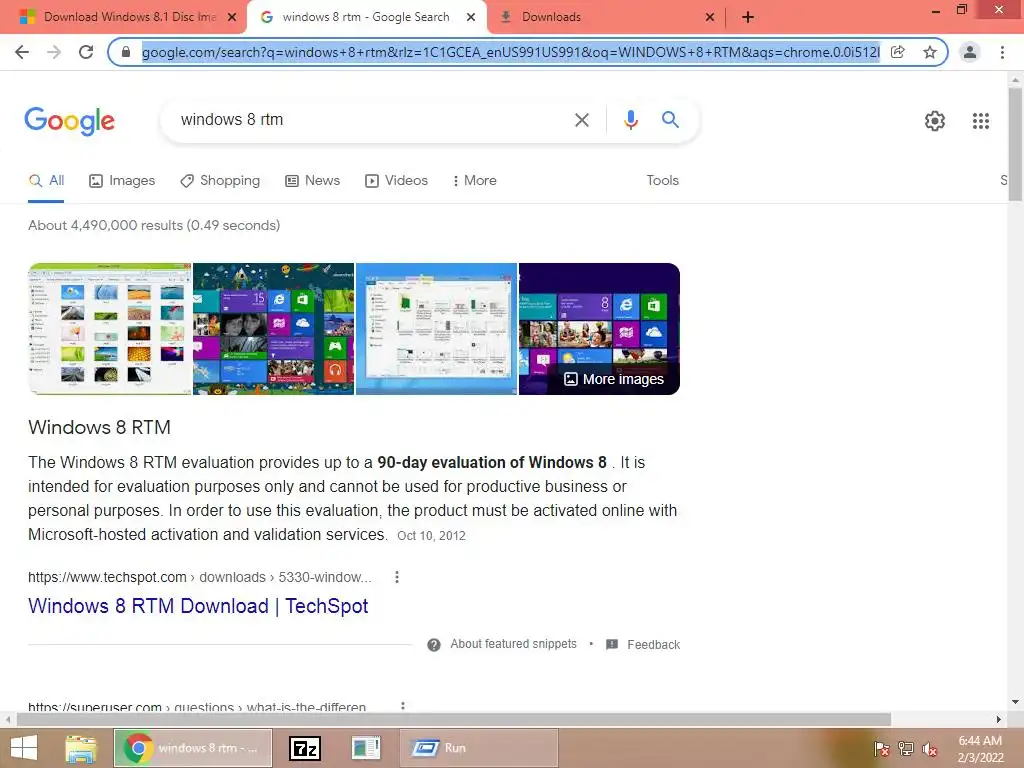Click the vertical scrollbar thumb

pyautogui.click(x=1015, y=144)
